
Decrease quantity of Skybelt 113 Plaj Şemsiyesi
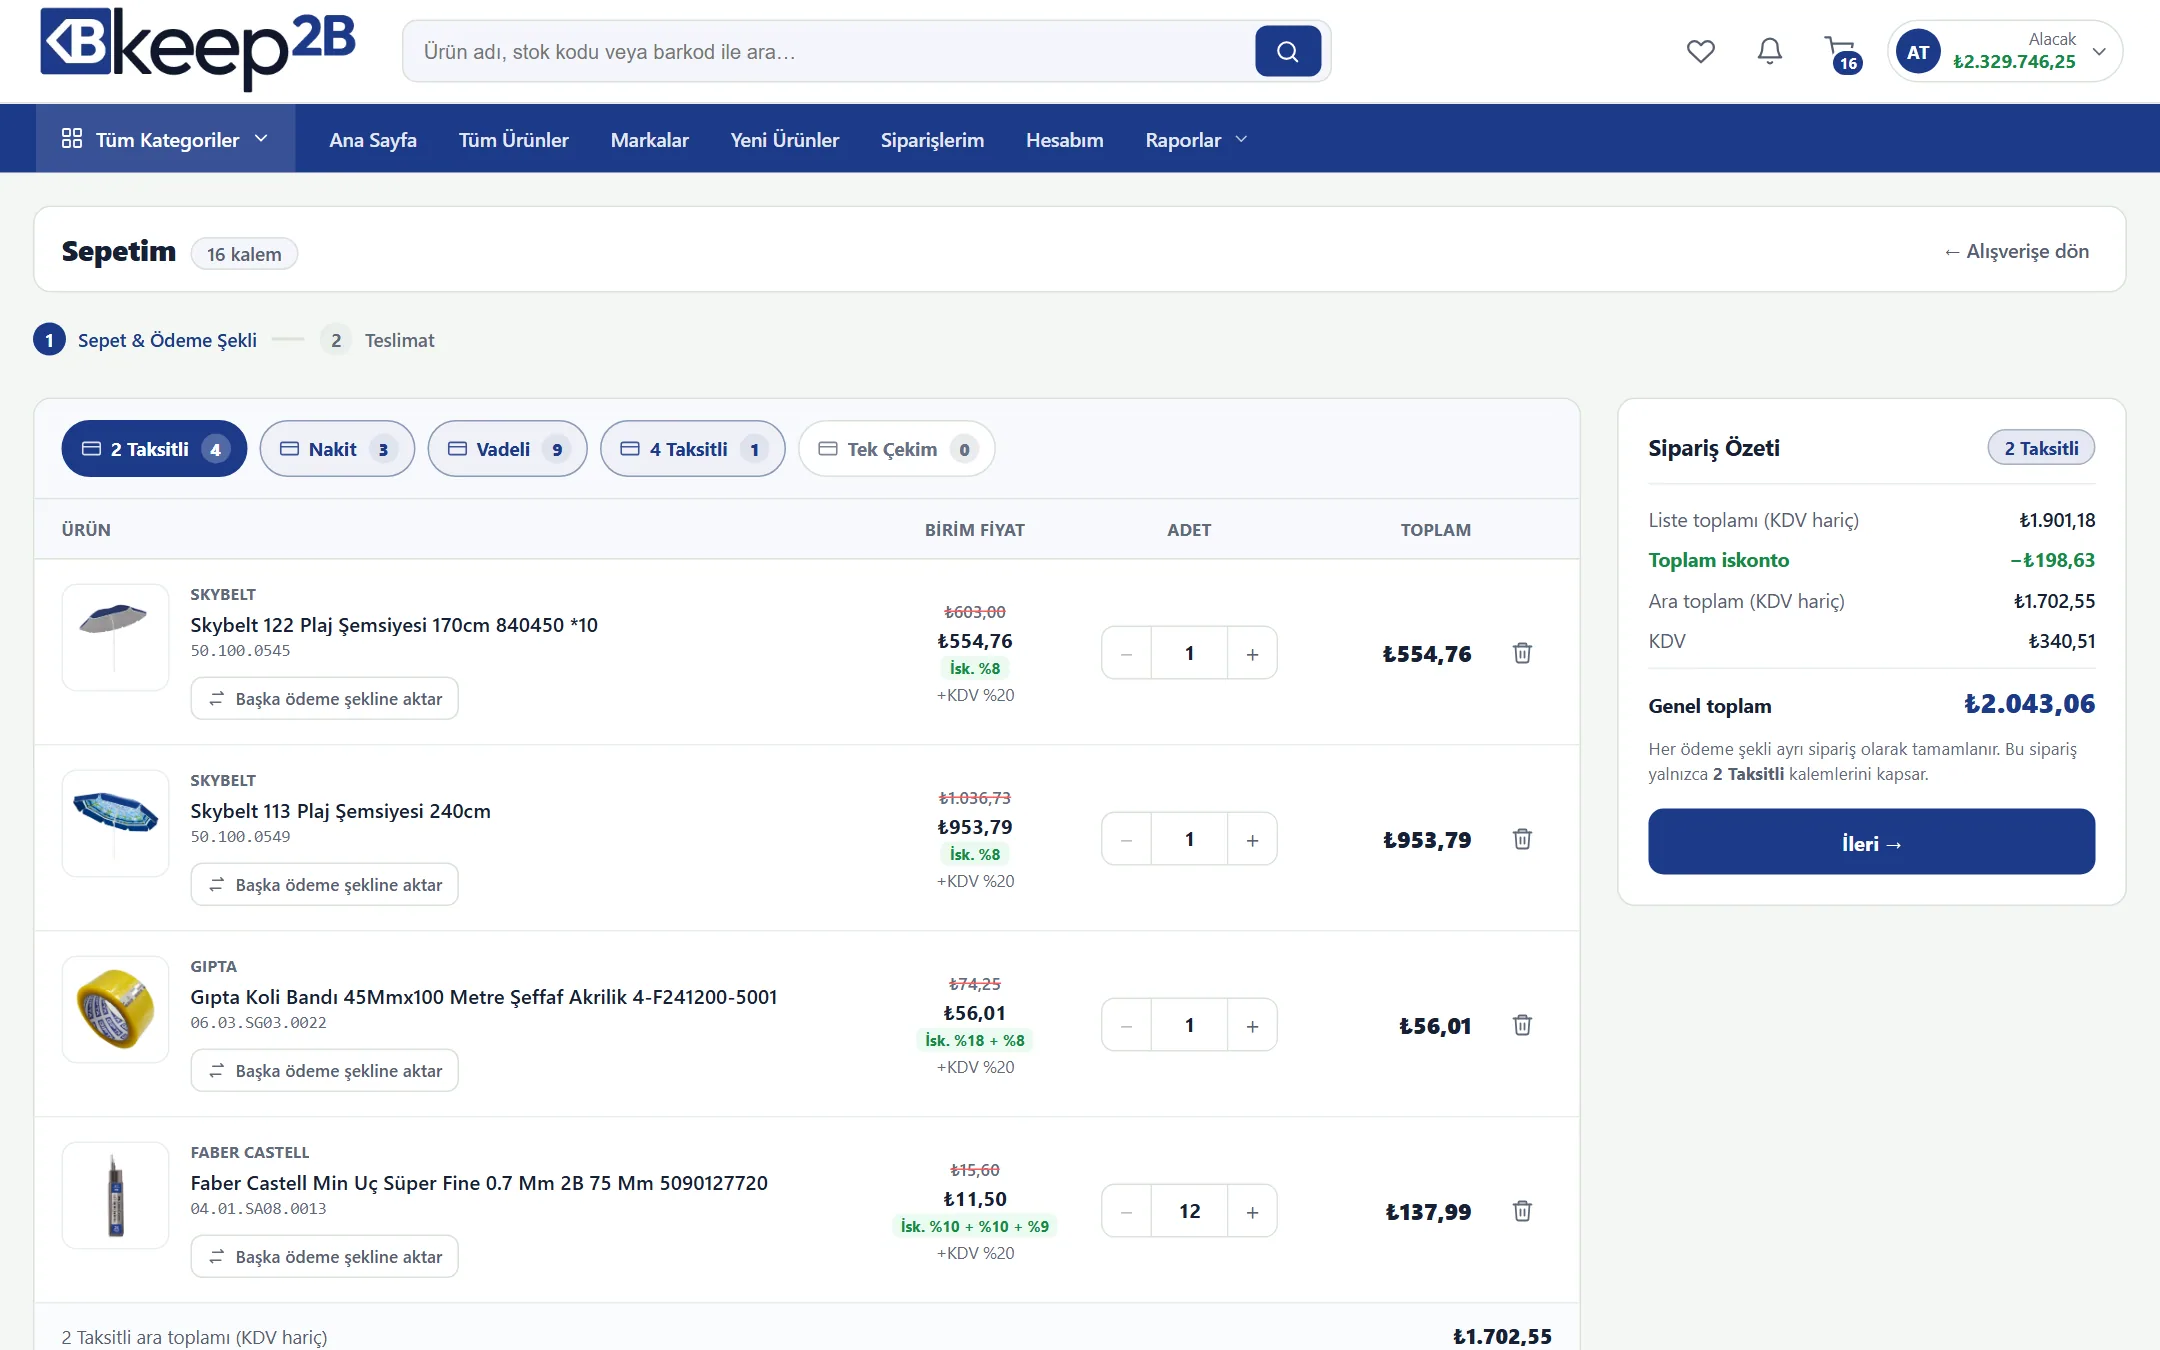pos(1127,839)
